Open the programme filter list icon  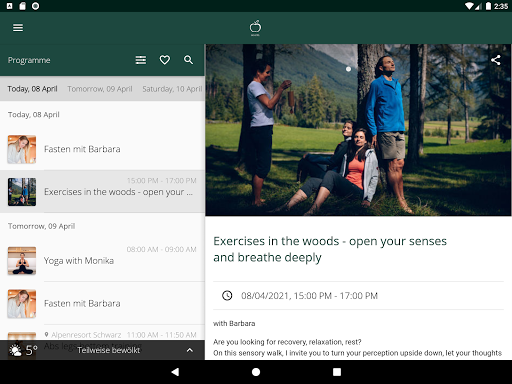(141, 60)
